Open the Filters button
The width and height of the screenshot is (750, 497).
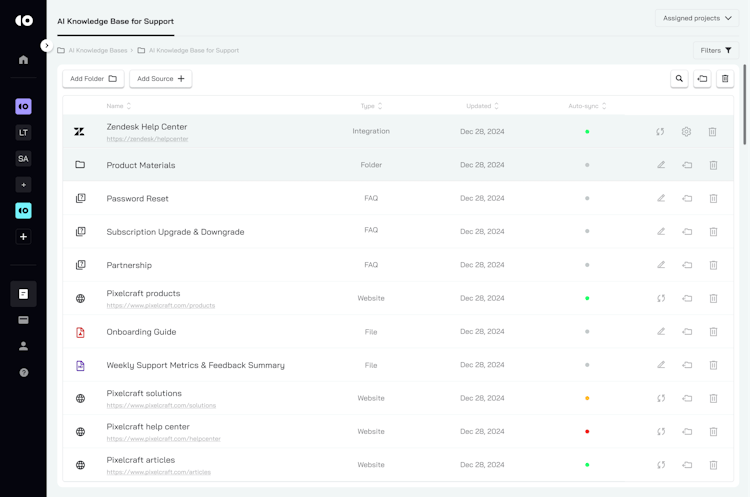(x=716, y=50)
